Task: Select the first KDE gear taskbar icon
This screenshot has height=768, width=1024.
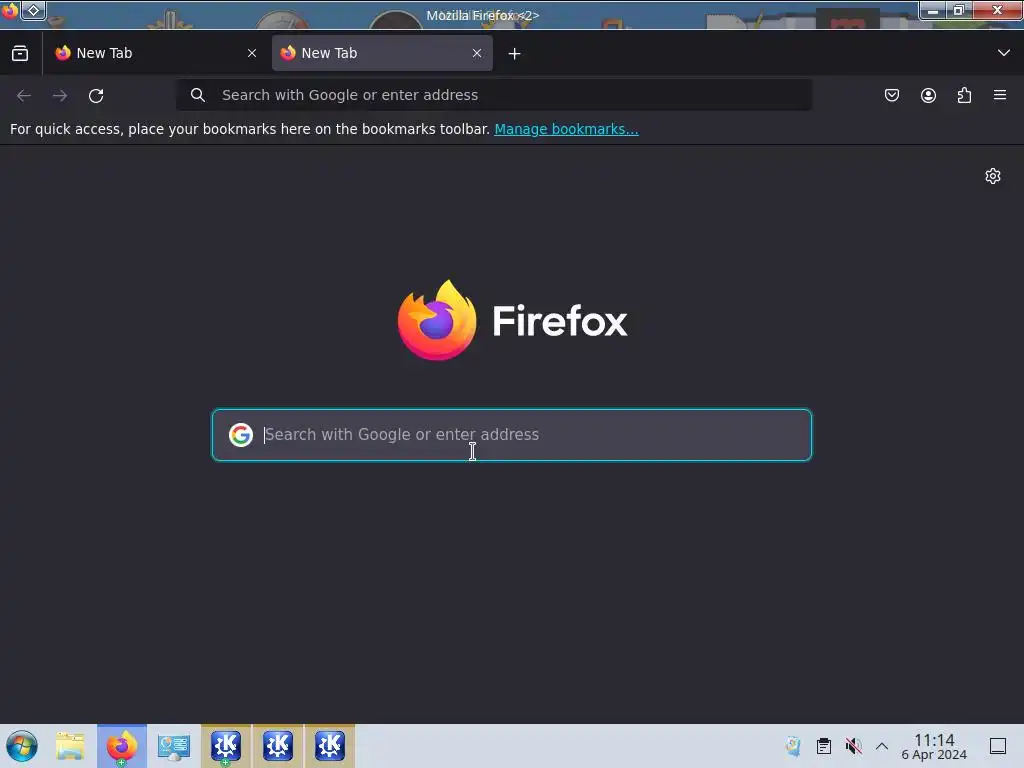Action: coord(226,746)
